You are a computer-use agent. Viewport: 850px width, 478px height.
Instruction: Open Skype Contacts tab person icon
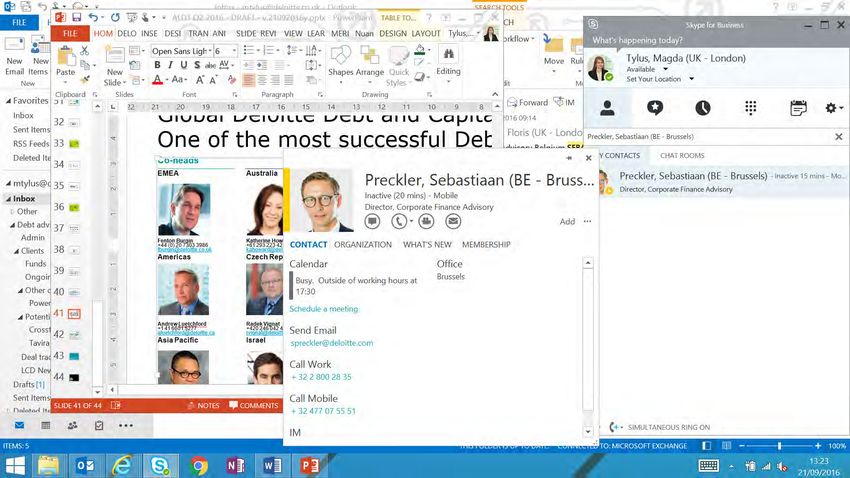click(607, 108)
